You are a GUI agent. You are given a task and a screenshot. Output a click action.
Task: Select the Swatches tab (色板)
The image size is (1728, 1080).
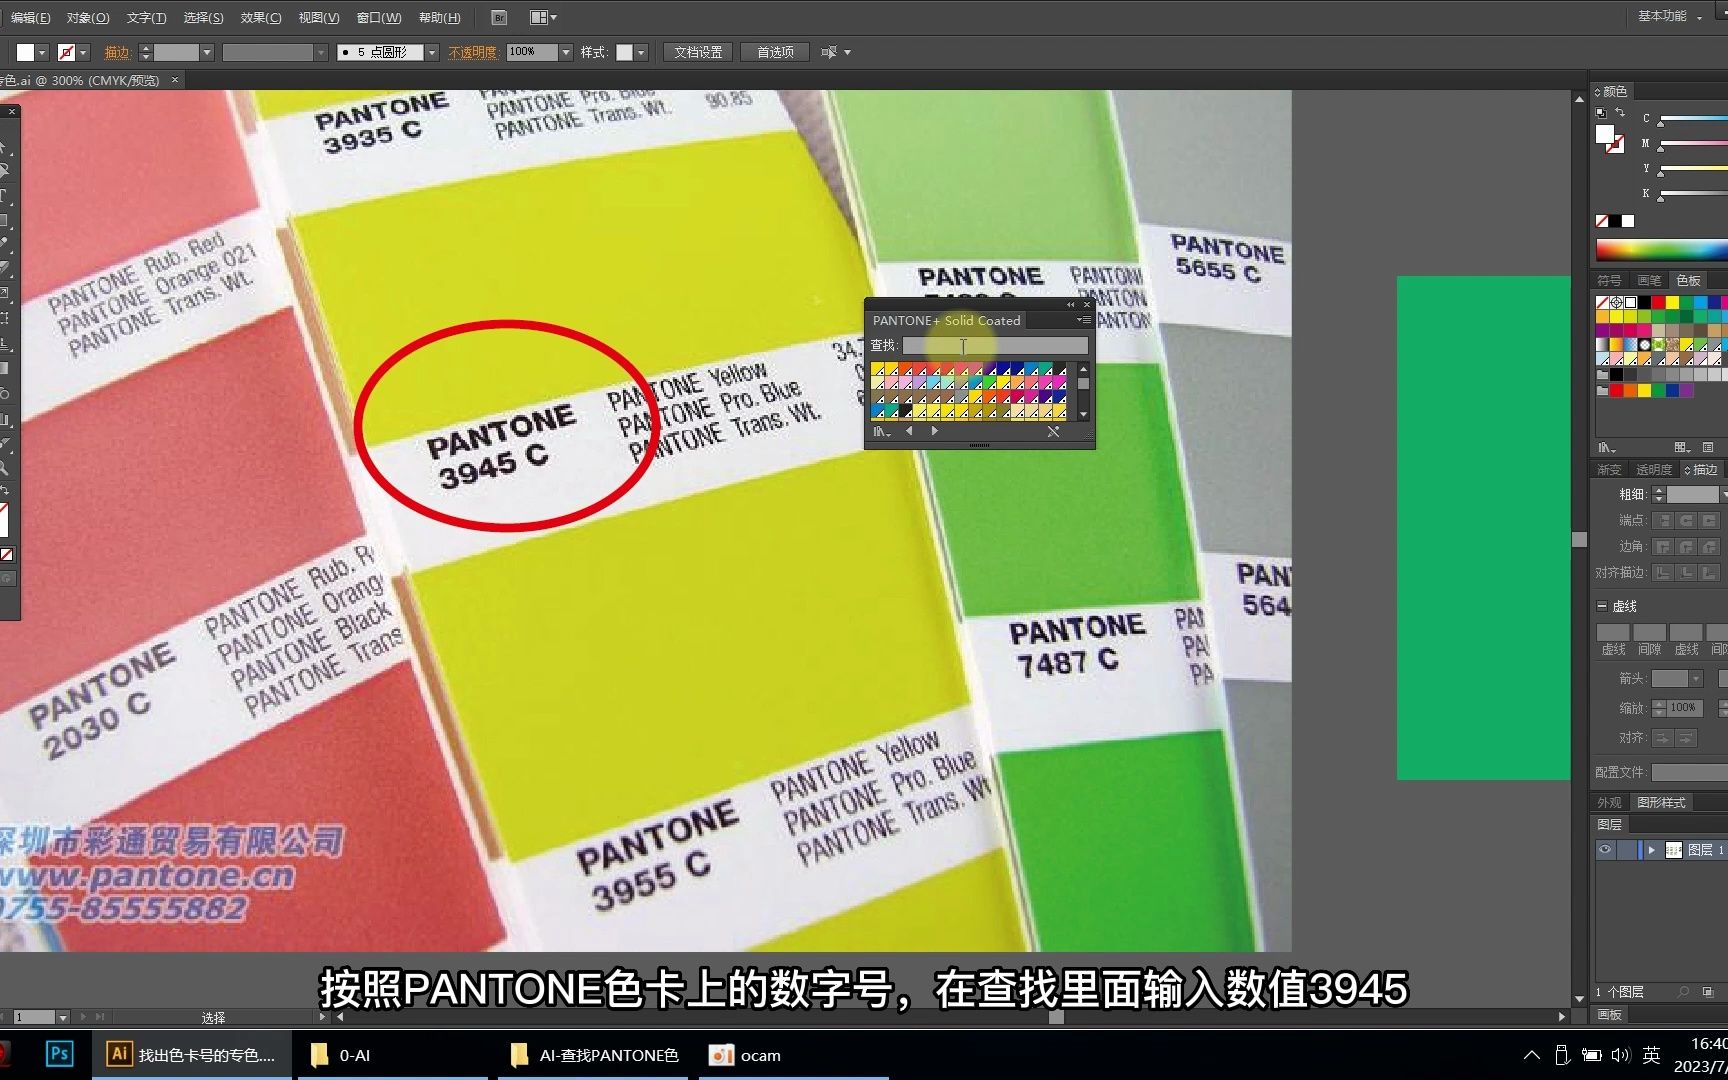(x=1689, y=281)
